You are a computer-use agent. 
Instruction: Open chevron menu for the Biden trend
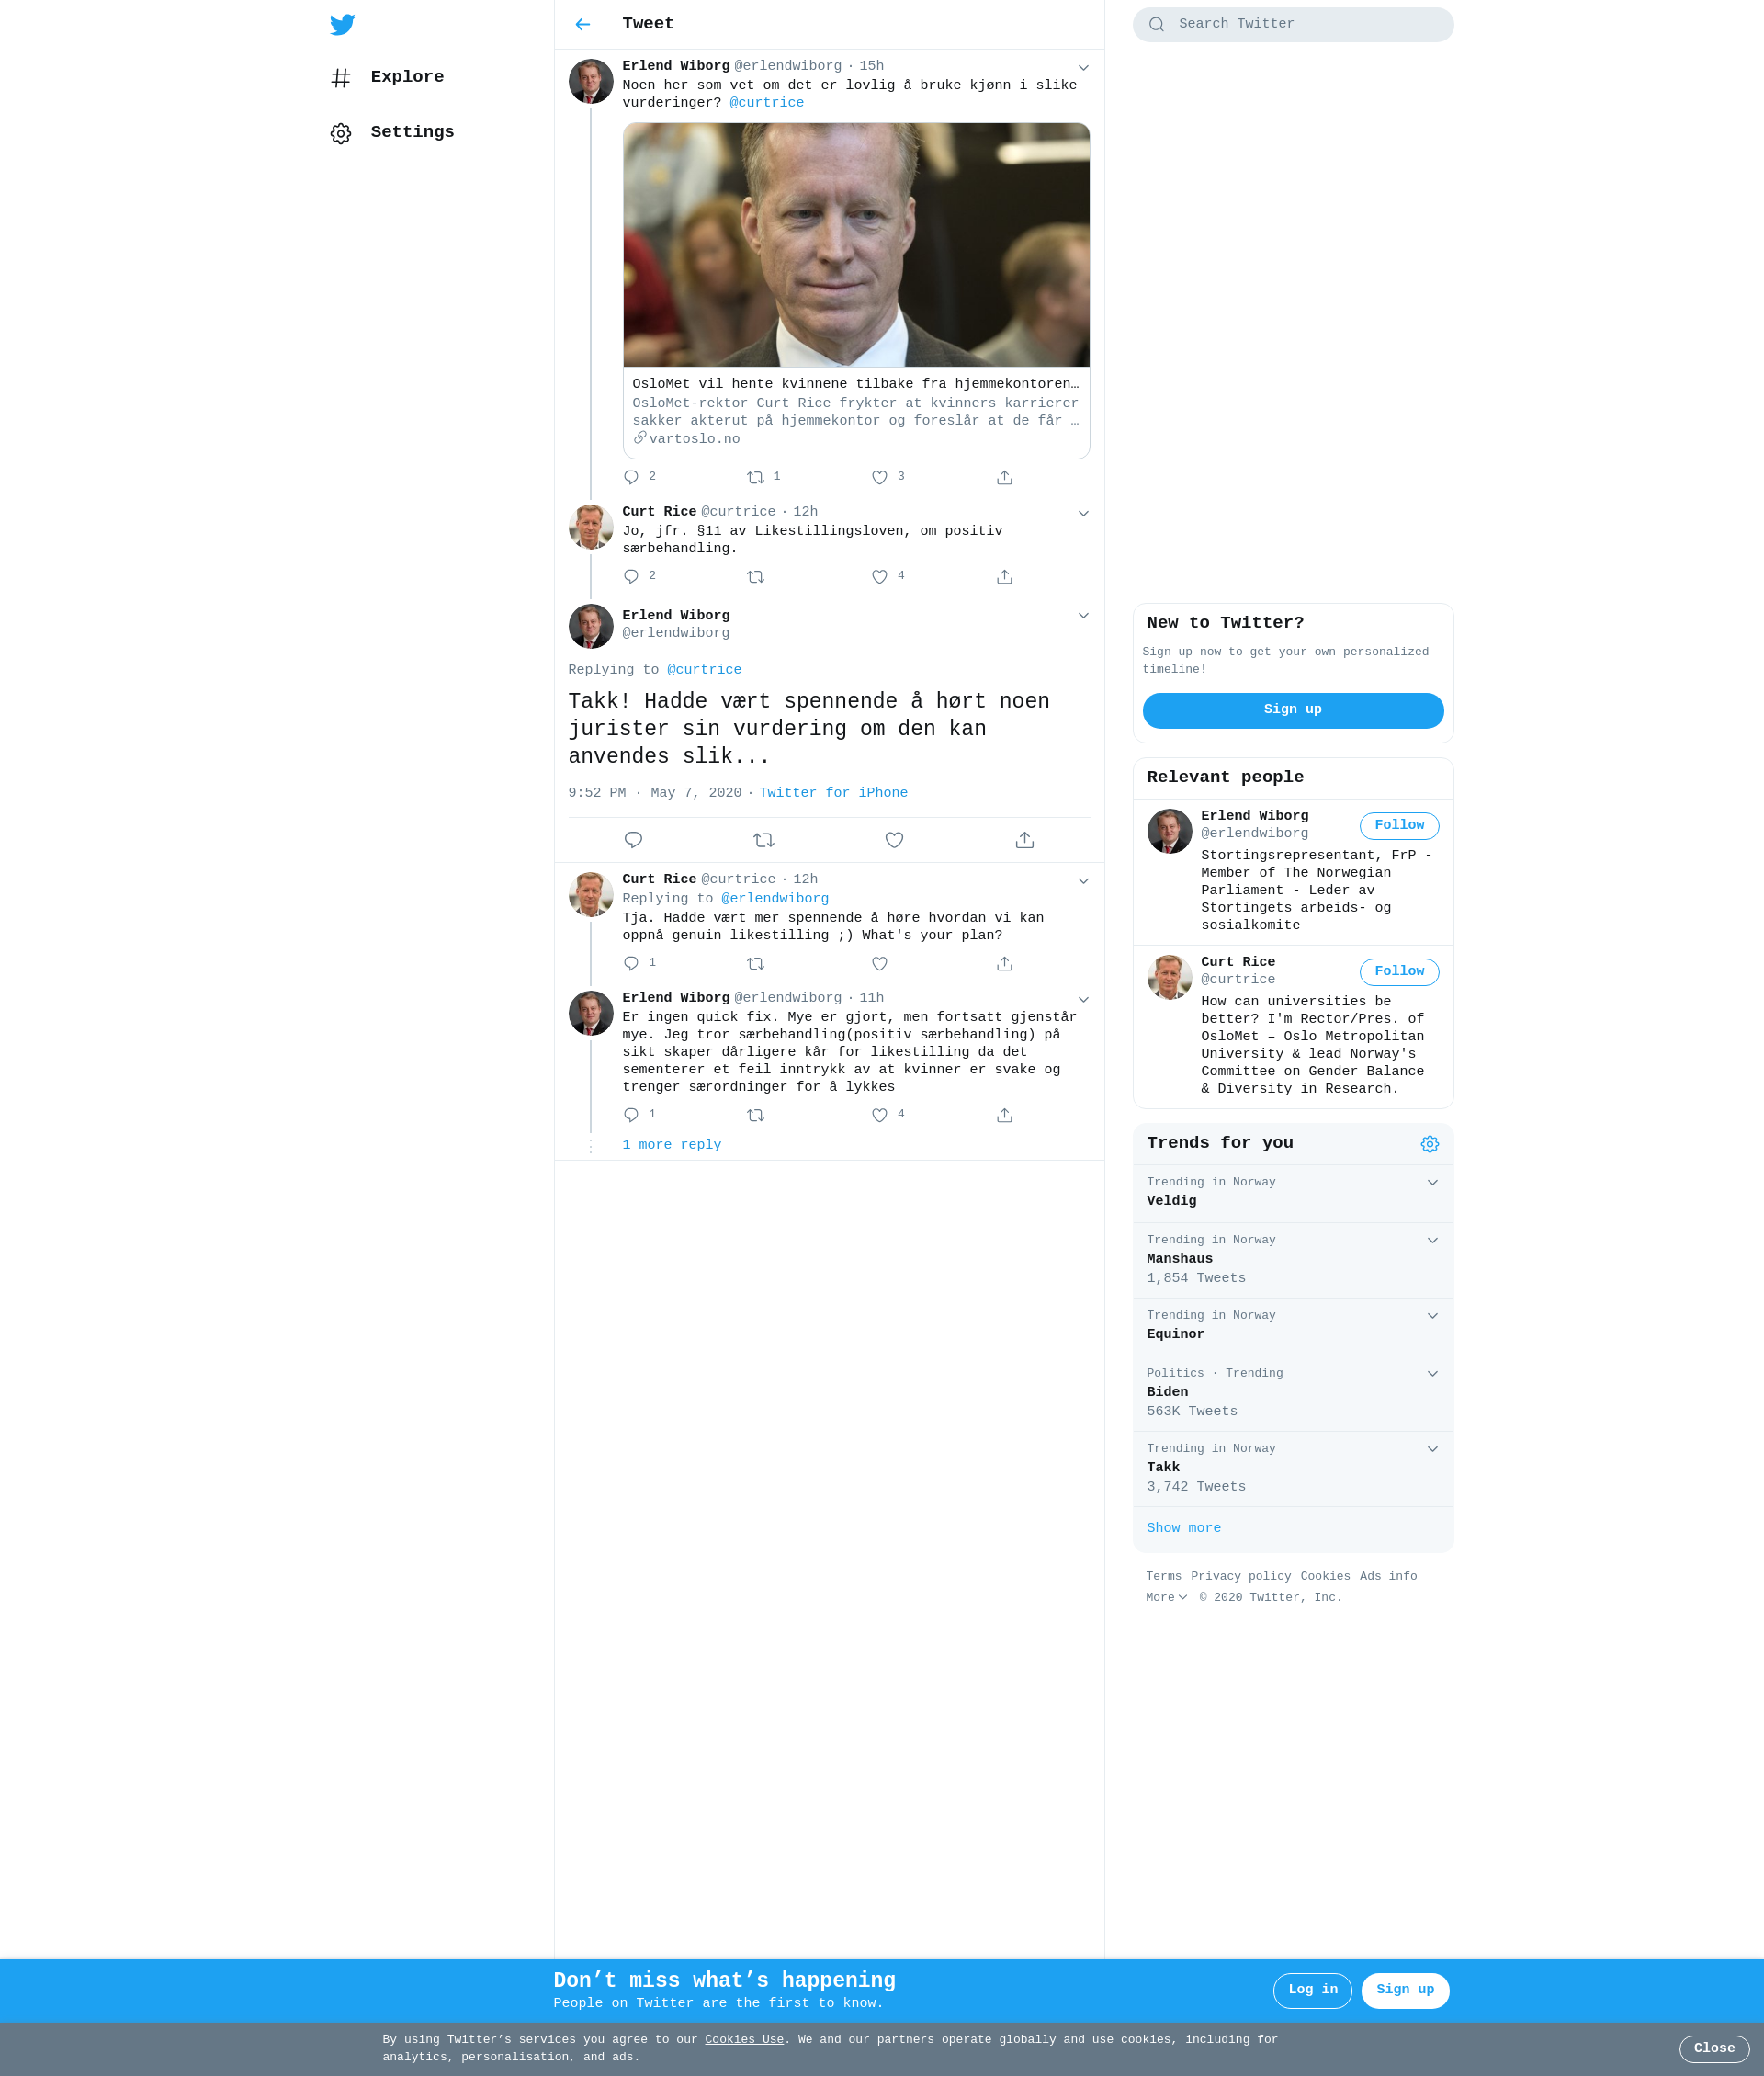click(x=1432, y=1373)
